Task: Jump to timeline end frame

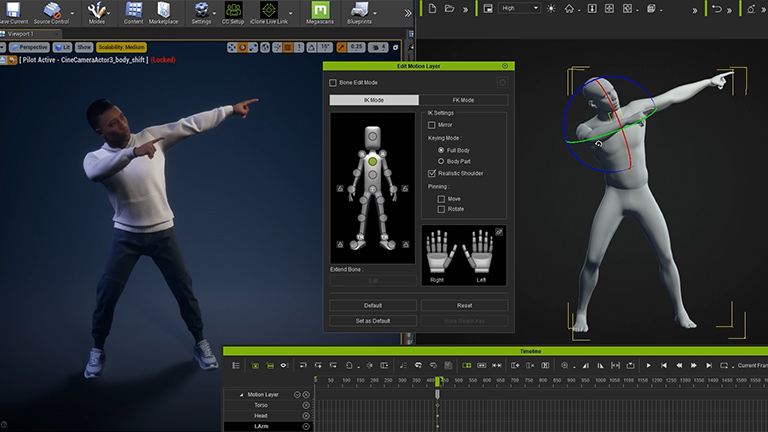Action: pyautogui.click(x=708, y=365)
